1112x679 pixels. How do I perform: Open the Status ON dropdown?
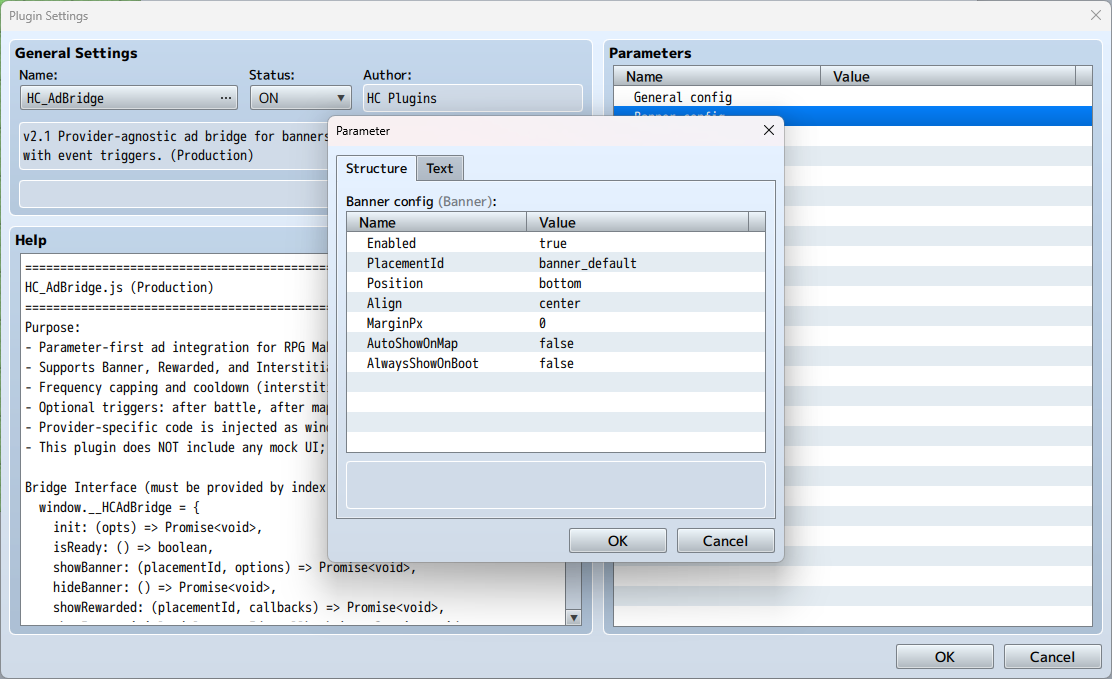tap(301, 98)
